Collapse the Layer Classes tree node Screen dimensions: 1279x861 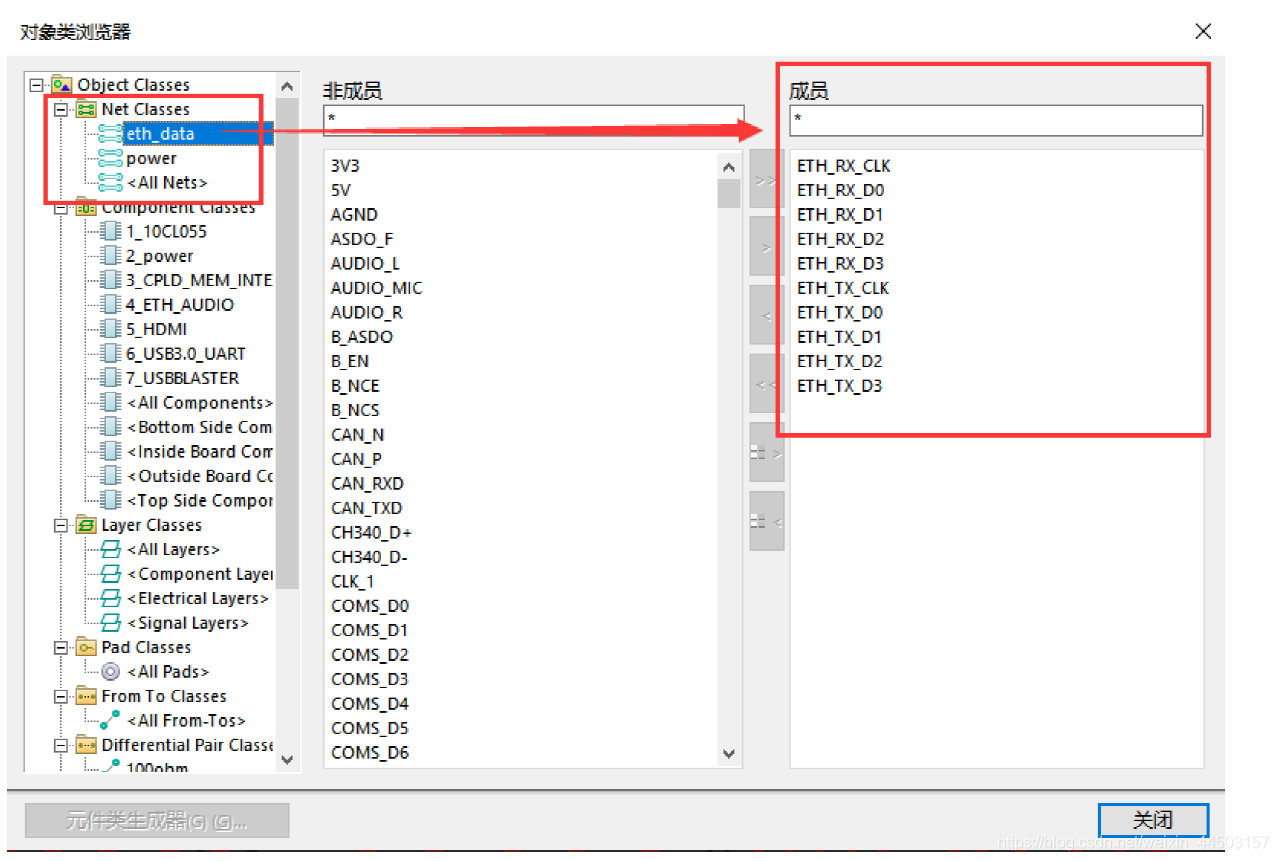62,525
